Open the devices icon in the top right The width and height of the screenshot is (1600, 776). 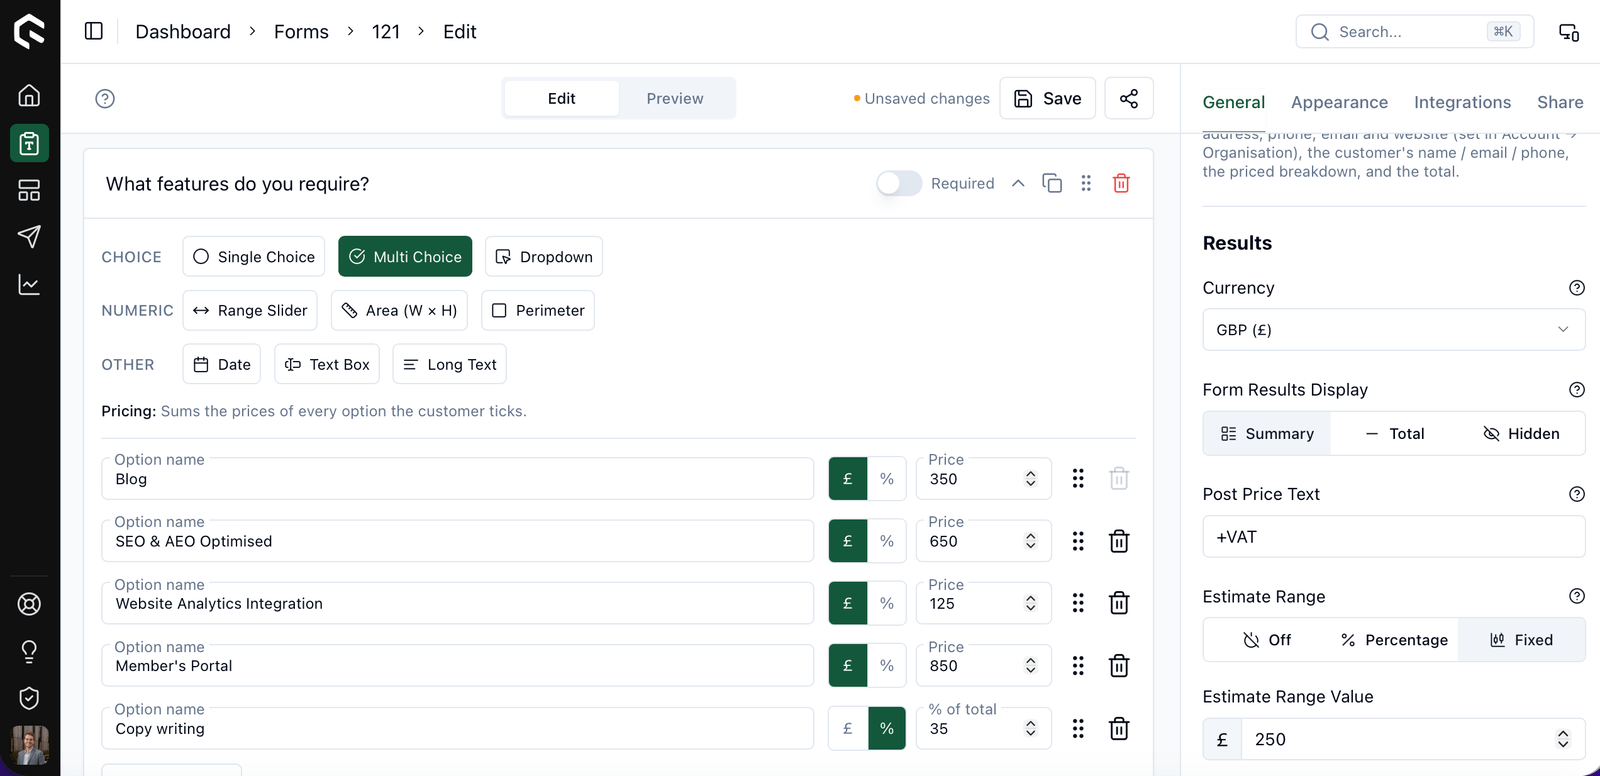click(1569, 32)
